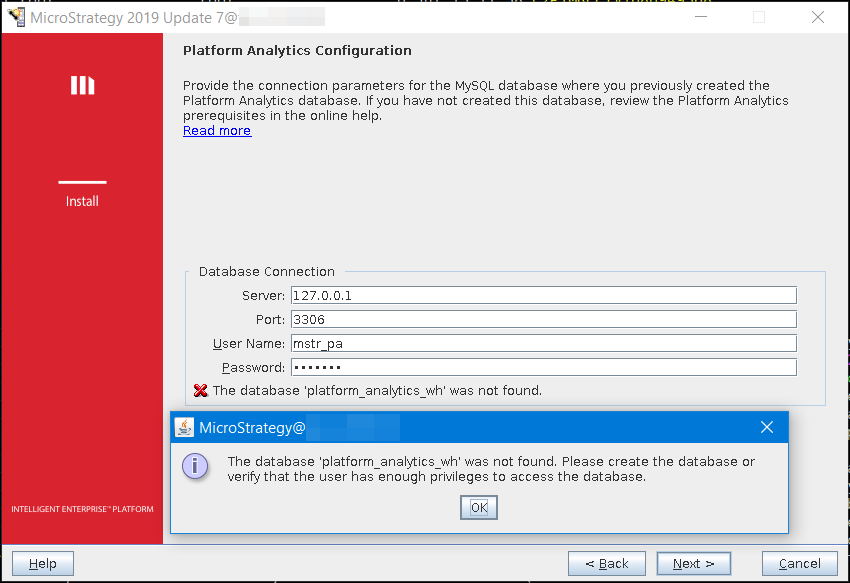Click the Back button
Viewport: 850px width, 583px height.
607,563
